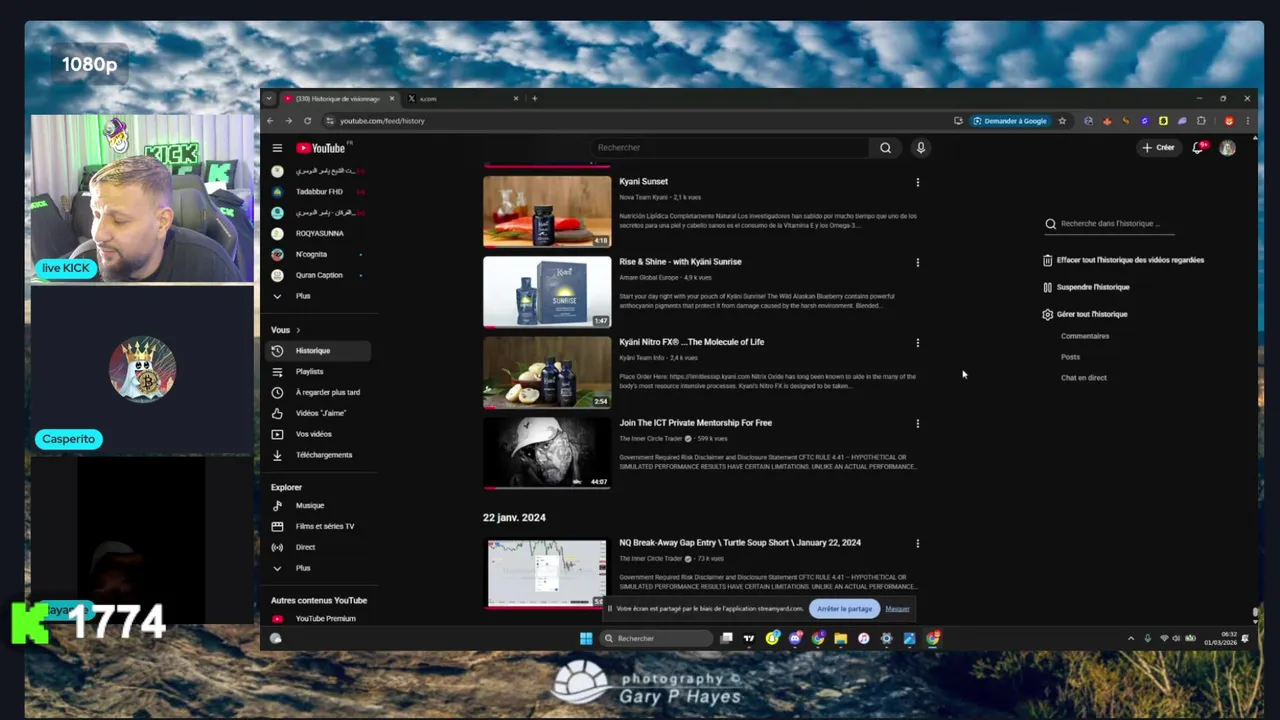Viewport: 1280px width, 720px height.
Task: Open ROQYASUNNA channel subscription
Action: click(318, 233)
